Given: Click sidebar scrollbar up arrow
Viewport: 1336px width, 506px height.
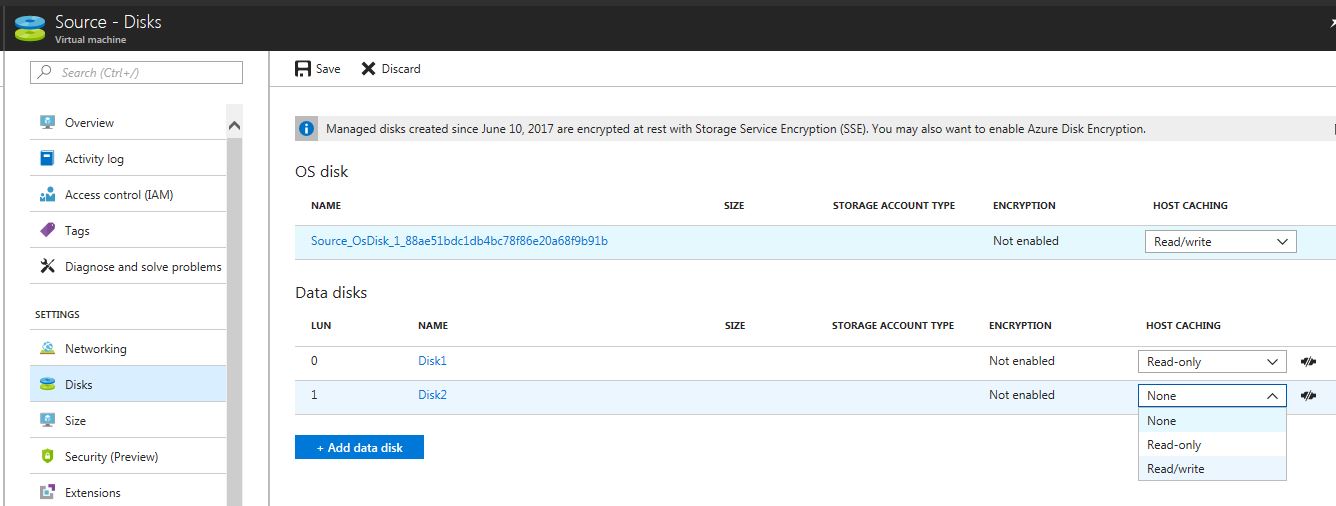Looking at the screenshot, I should point(235,126).
